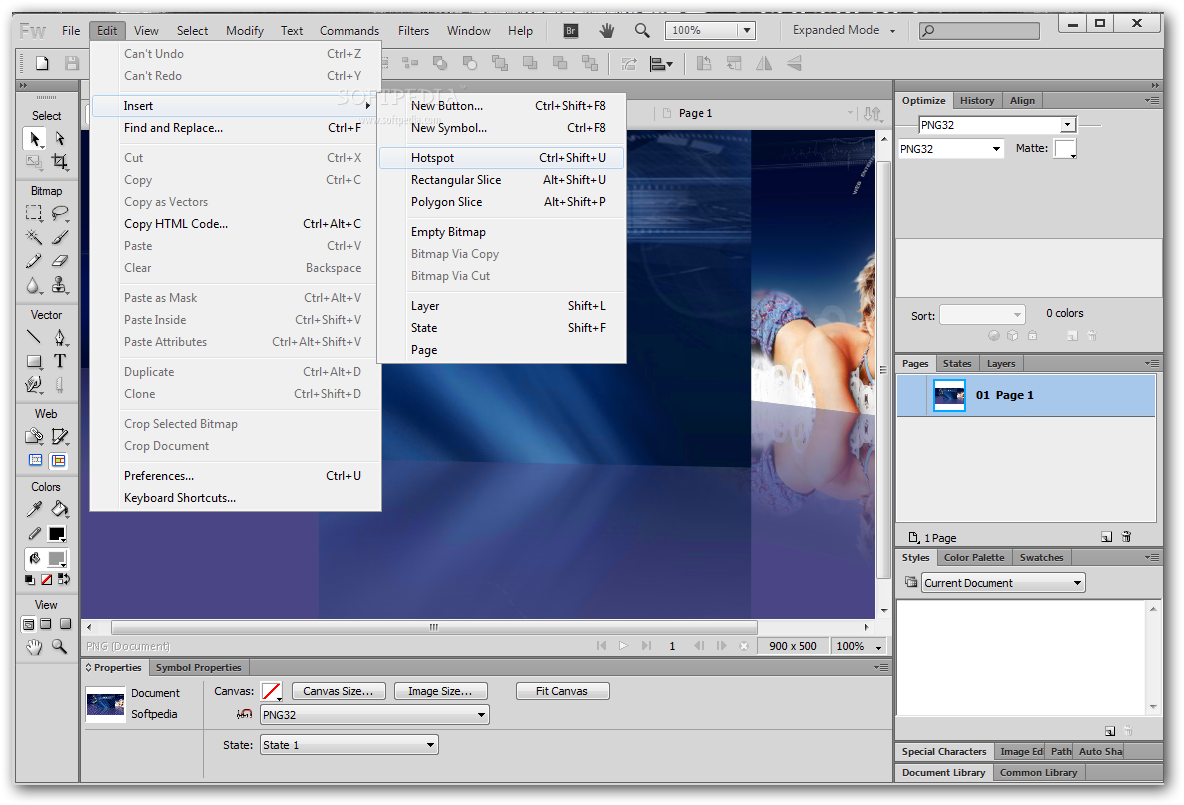1184x805 pixels.
Task: Switch to the History tab
Action: [976, 100]
